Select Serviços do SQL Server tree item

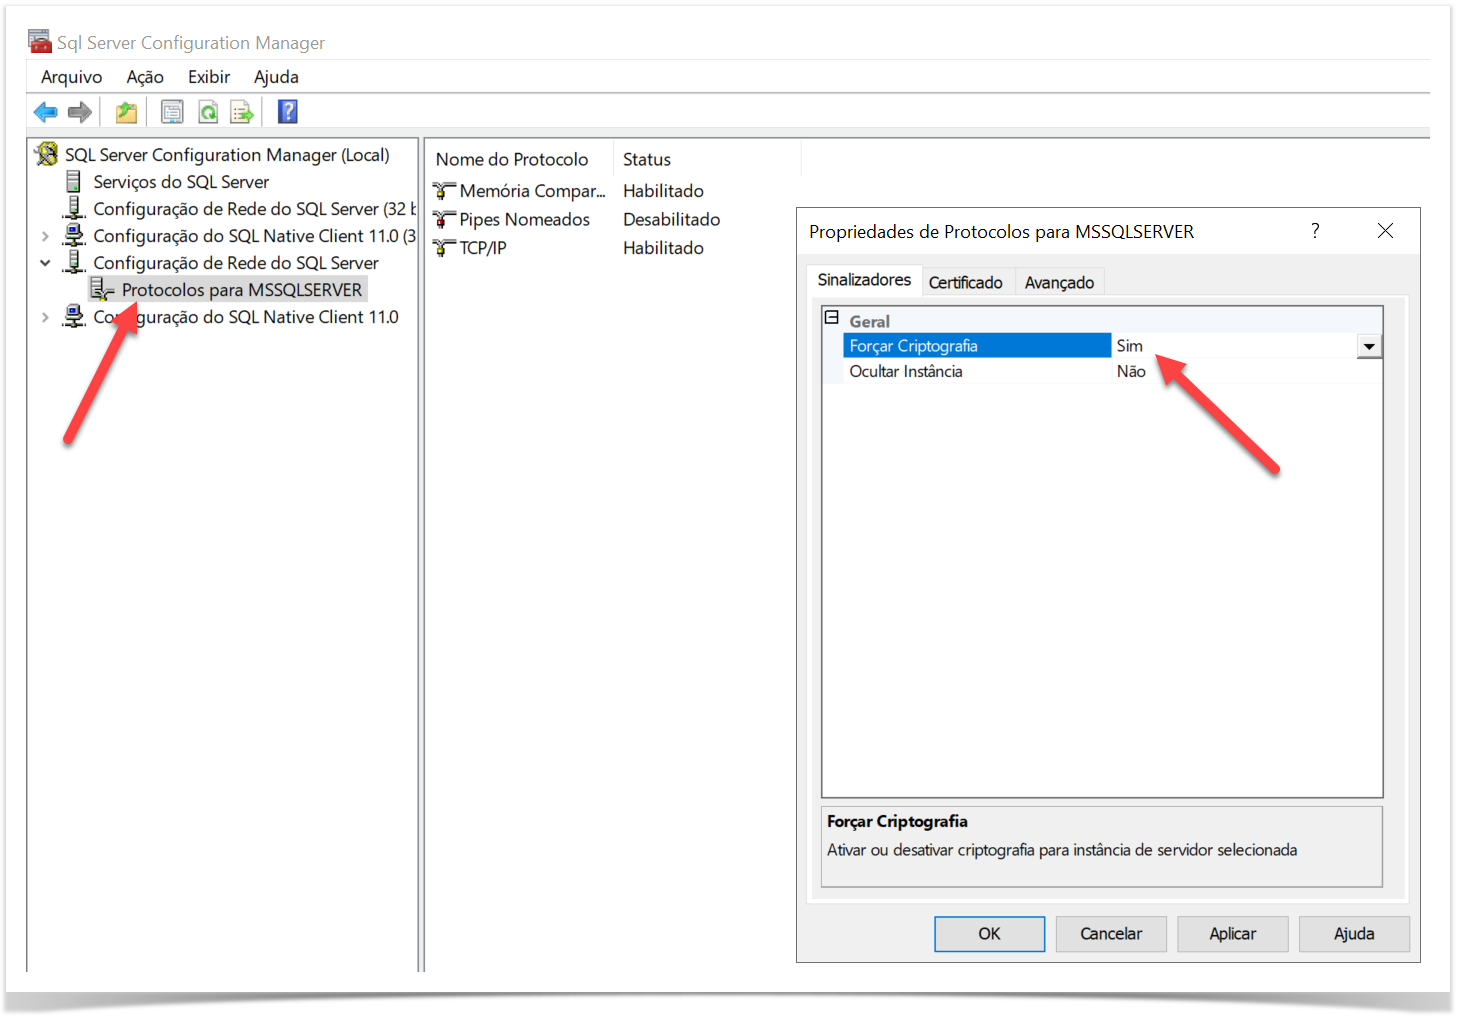[x=181, y=182]
